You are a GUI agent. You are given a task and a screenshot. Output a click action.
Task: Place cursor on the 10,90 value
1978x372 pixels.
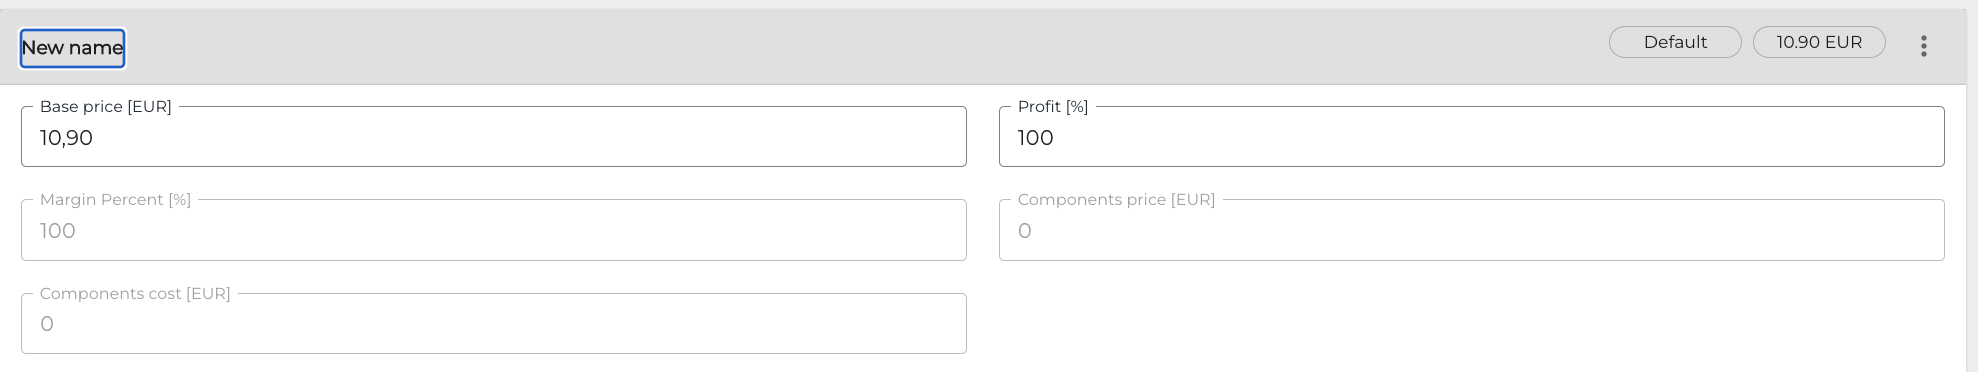pos(66,138)
